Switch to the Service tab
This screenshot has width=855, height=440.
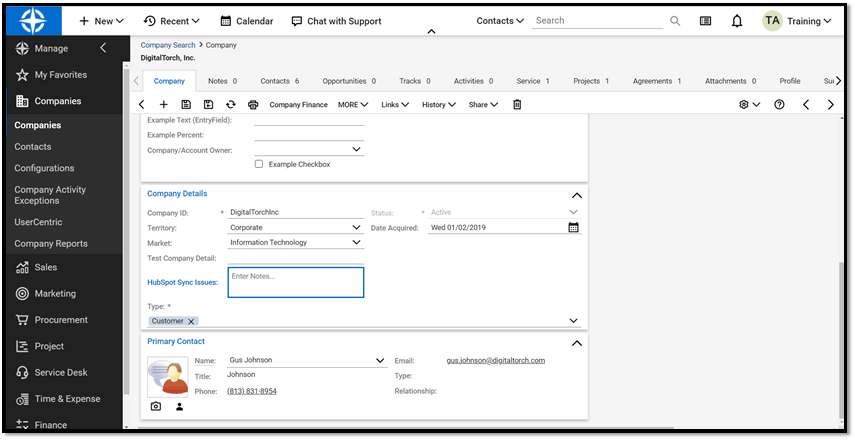533,81
